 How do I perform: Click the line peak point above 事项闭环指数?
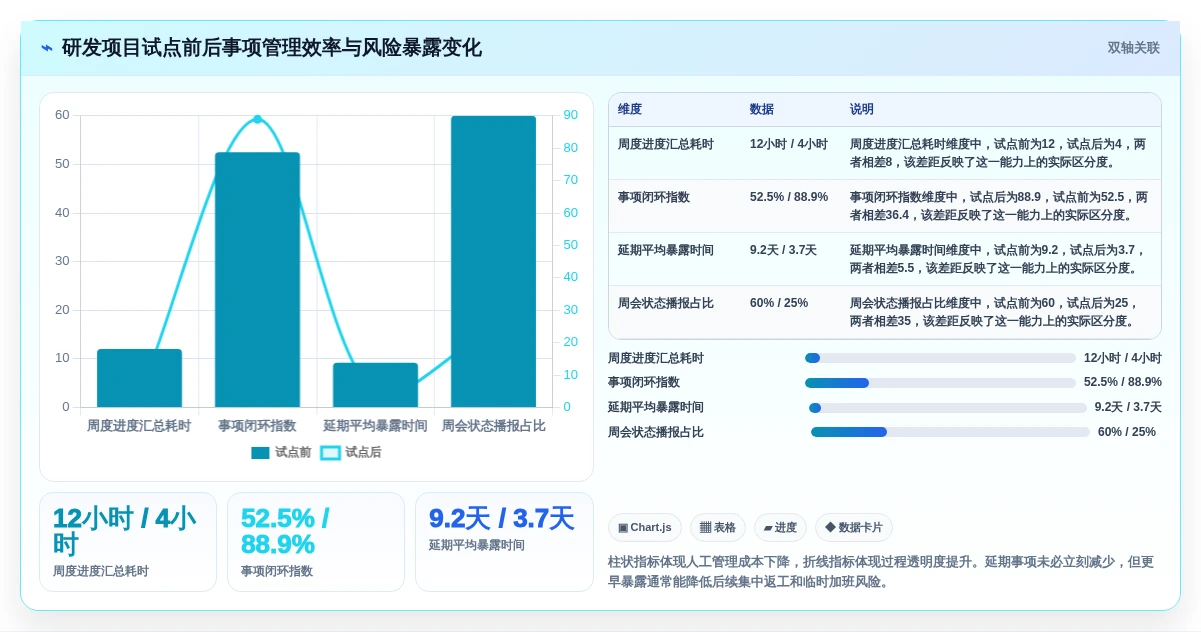click(257, 119)
